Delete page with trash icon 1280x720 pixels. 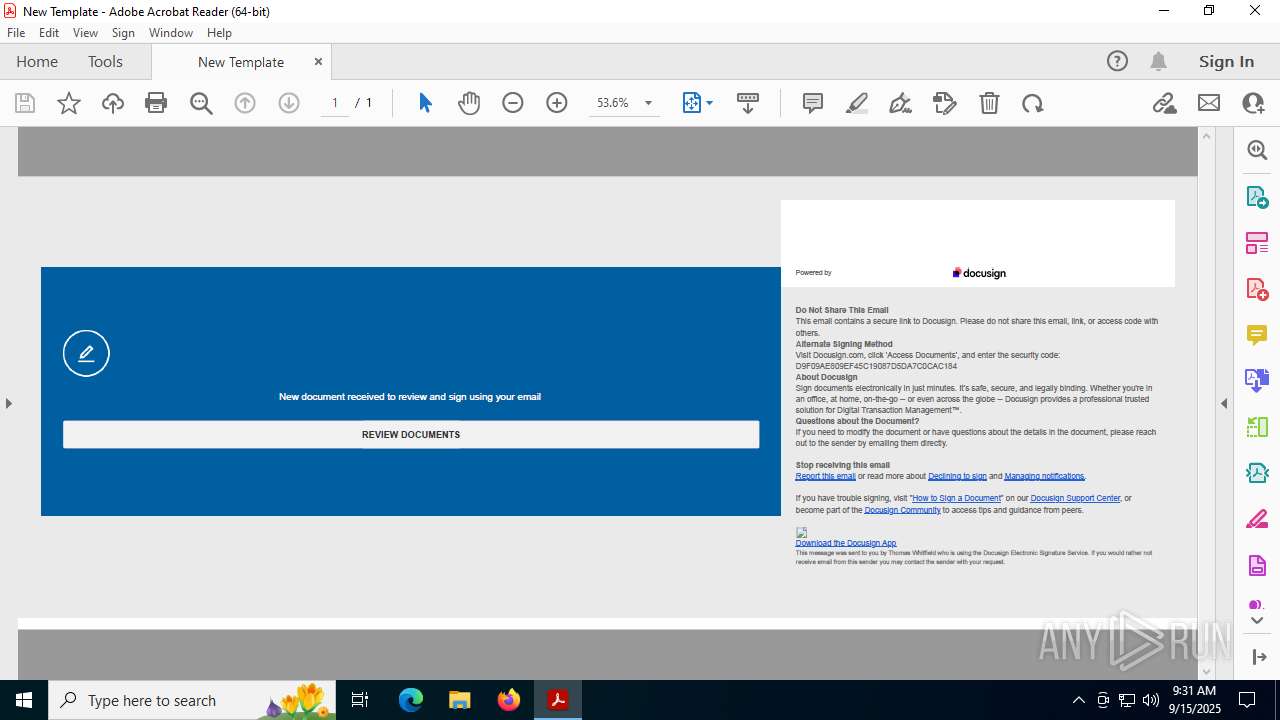click(989, 103)
